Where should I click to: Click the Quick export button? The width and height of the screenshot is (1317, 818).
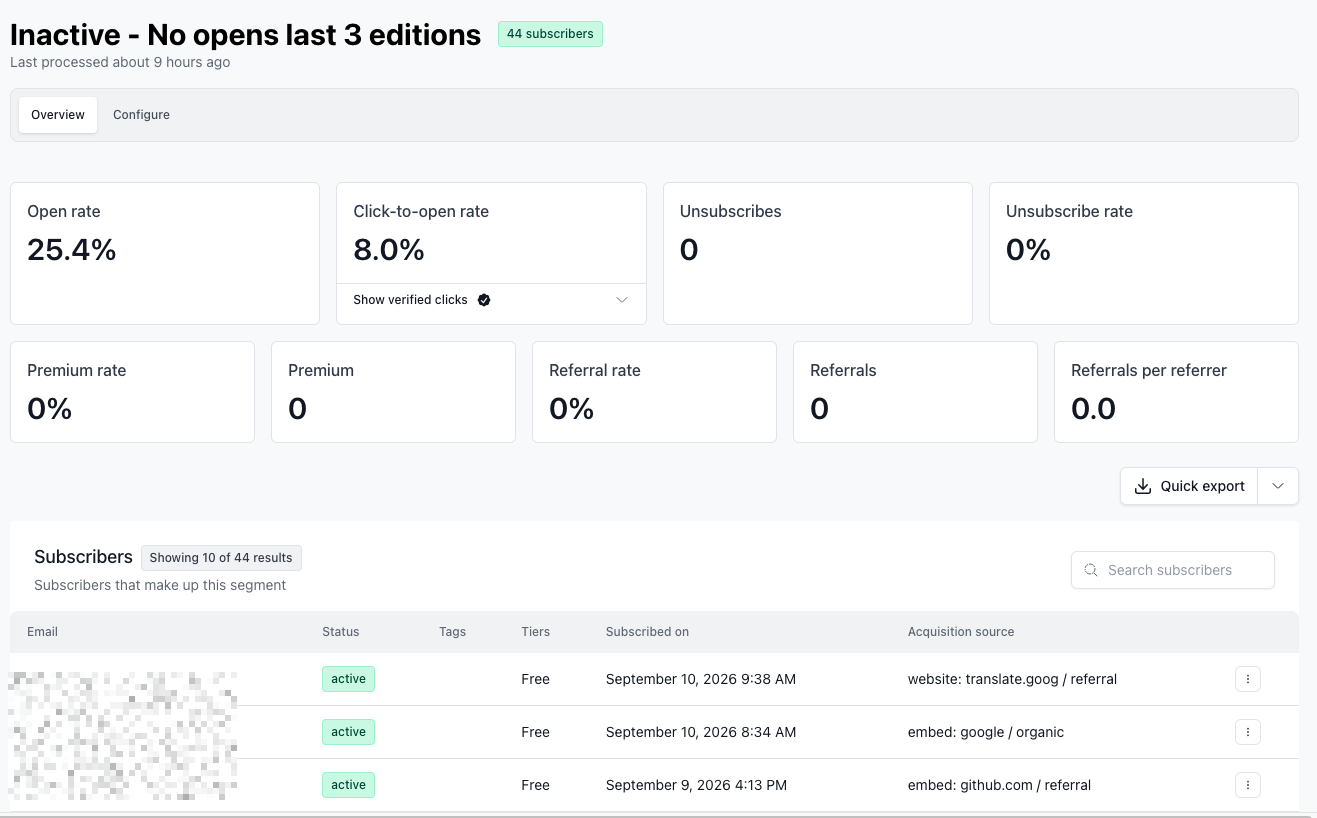pyautogui.click(x=1189, y=486)
